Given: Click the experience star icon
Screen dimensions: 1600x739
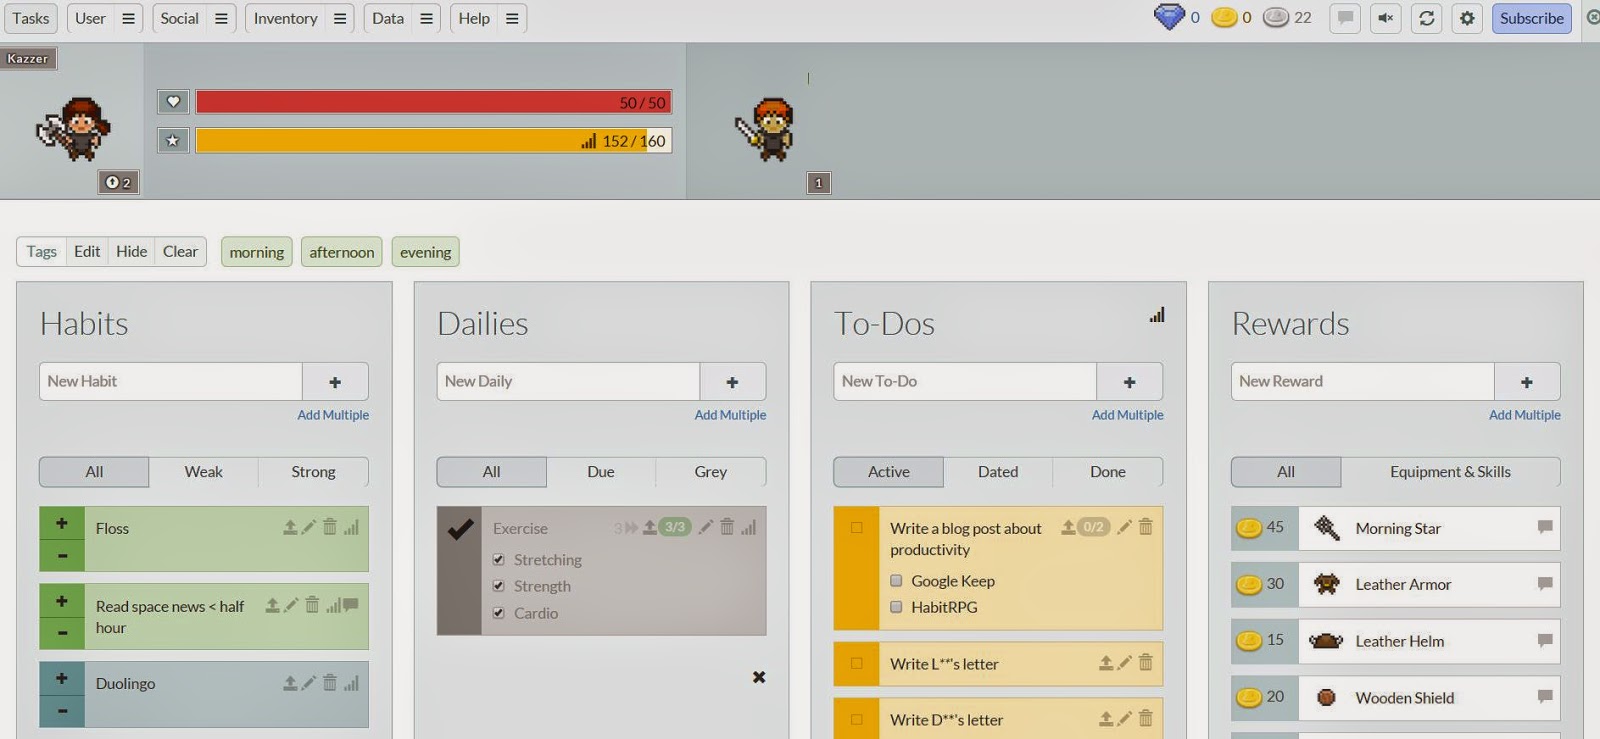Looking at the screenshot, I should (x=173, y=140).
